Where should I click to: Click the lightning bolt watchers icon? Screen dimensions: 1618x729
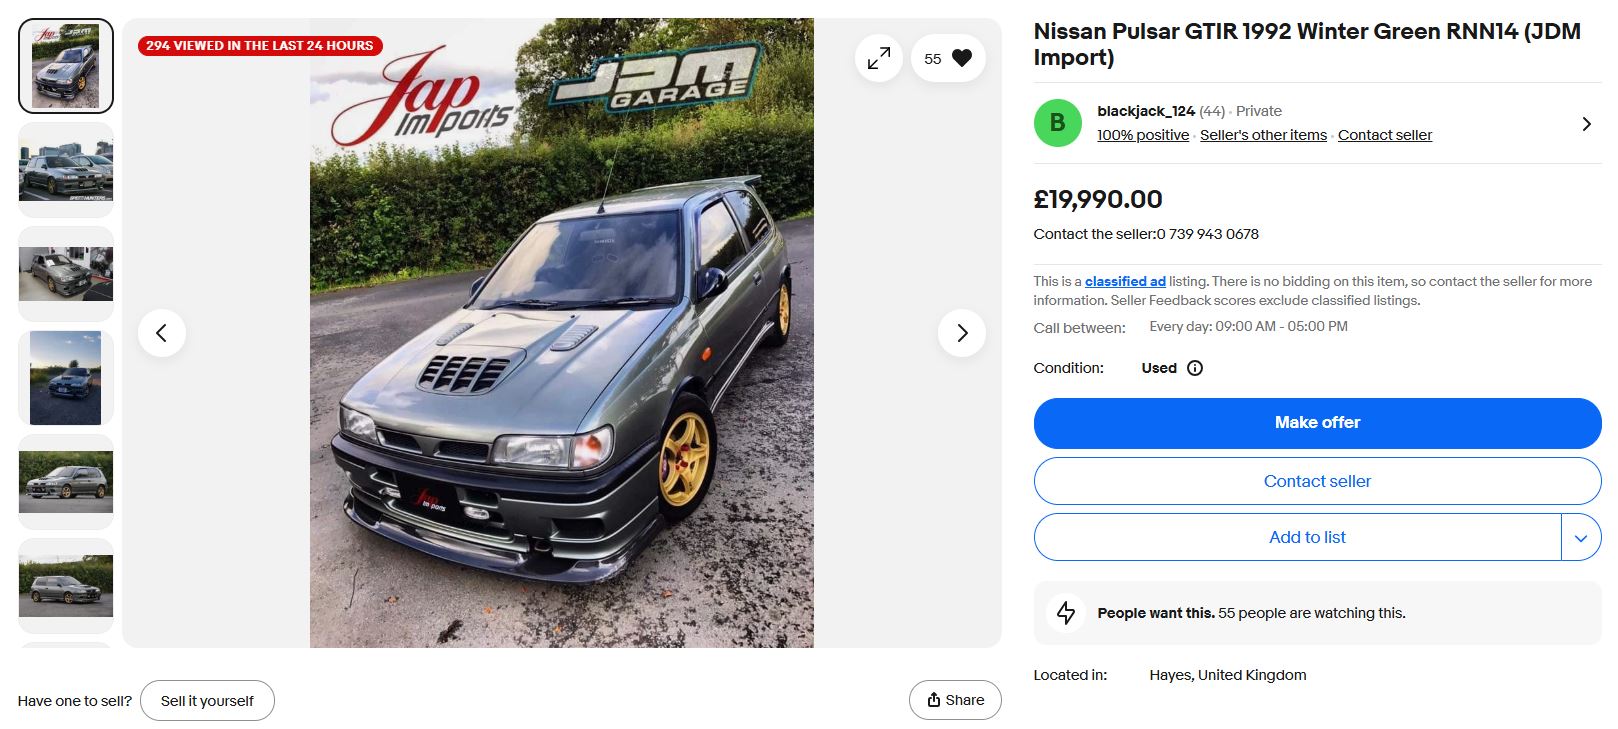(x=1066, y=613)
